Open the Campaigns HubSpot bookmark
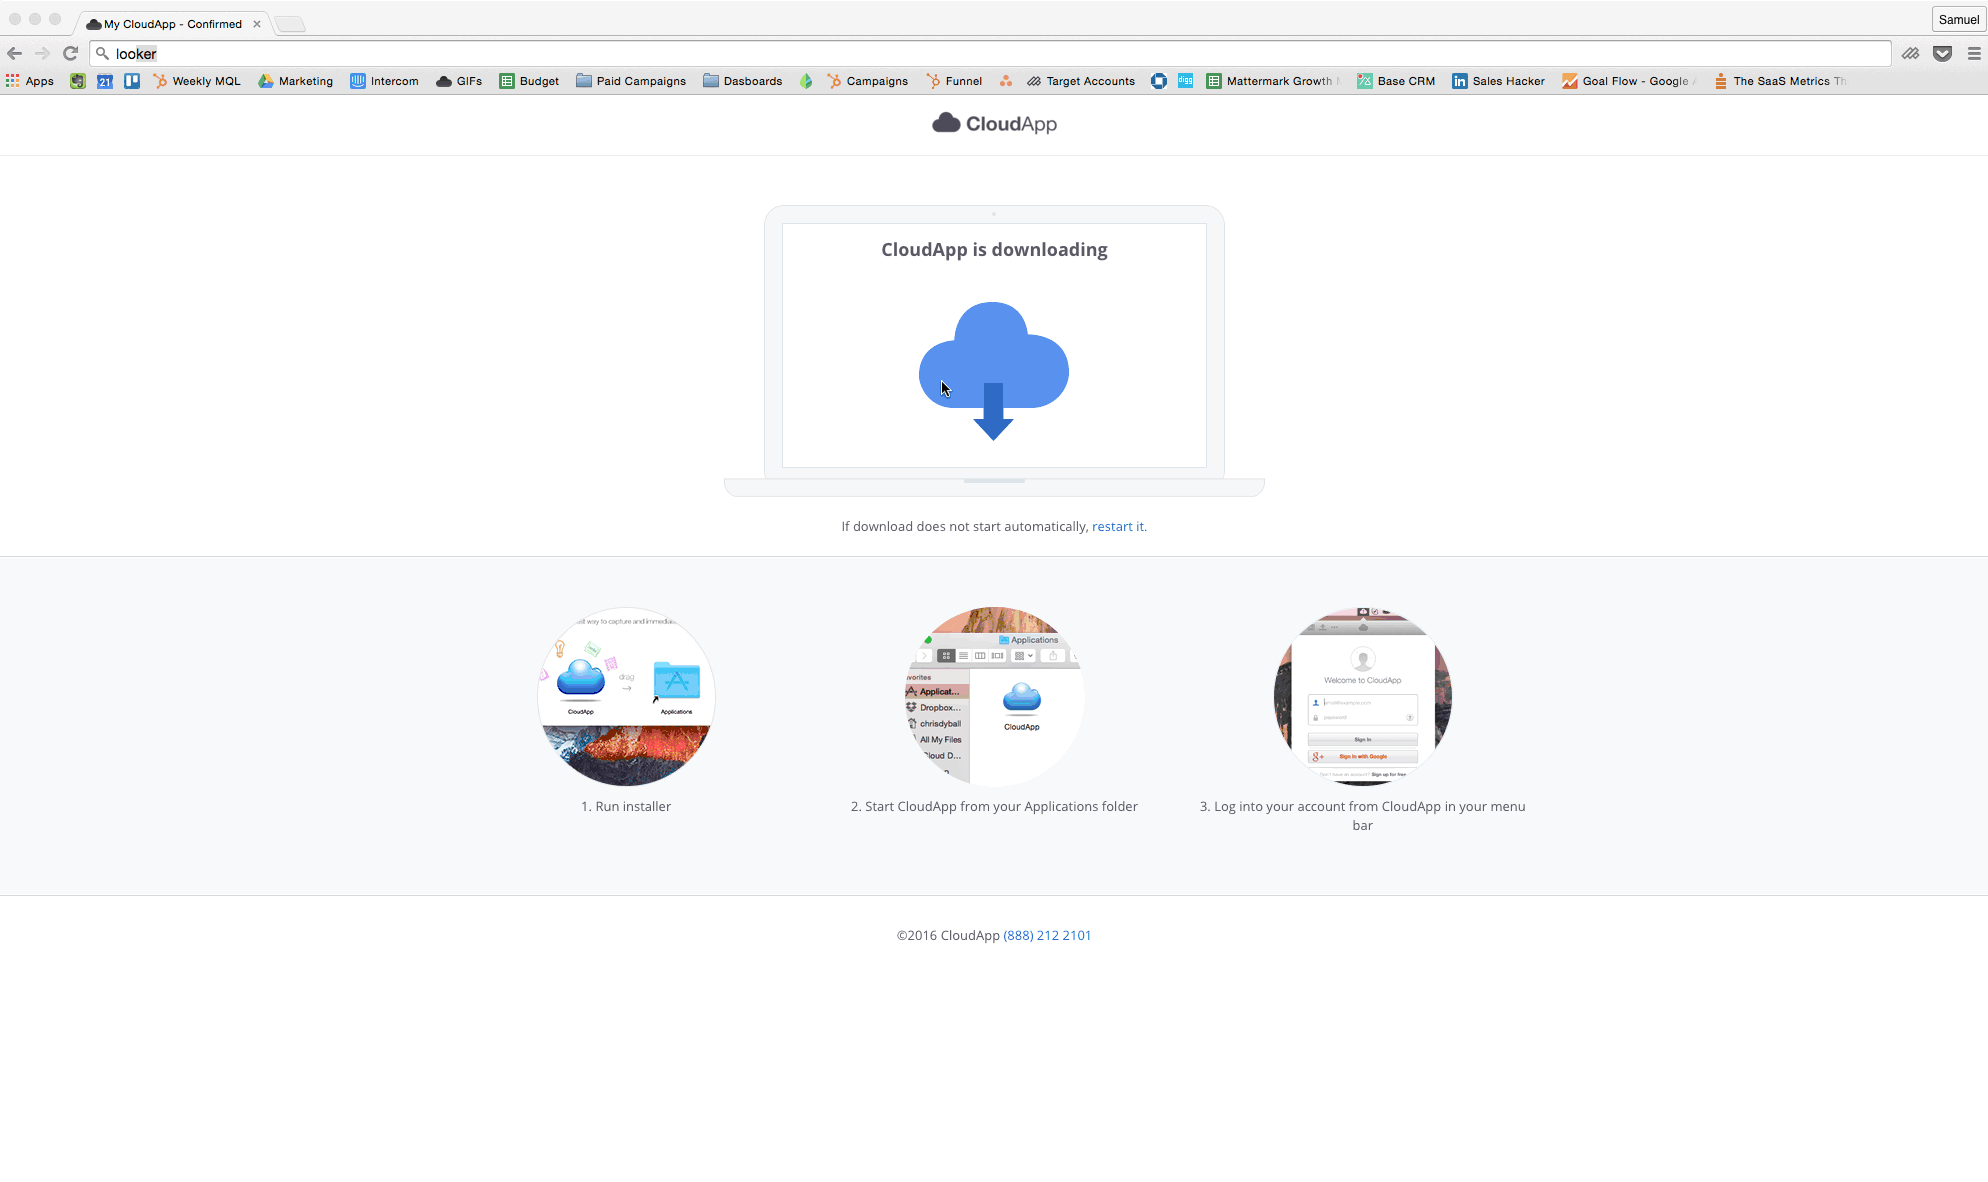The image size is (1988, 1182). pyautogui.click(x=868, y=81)
